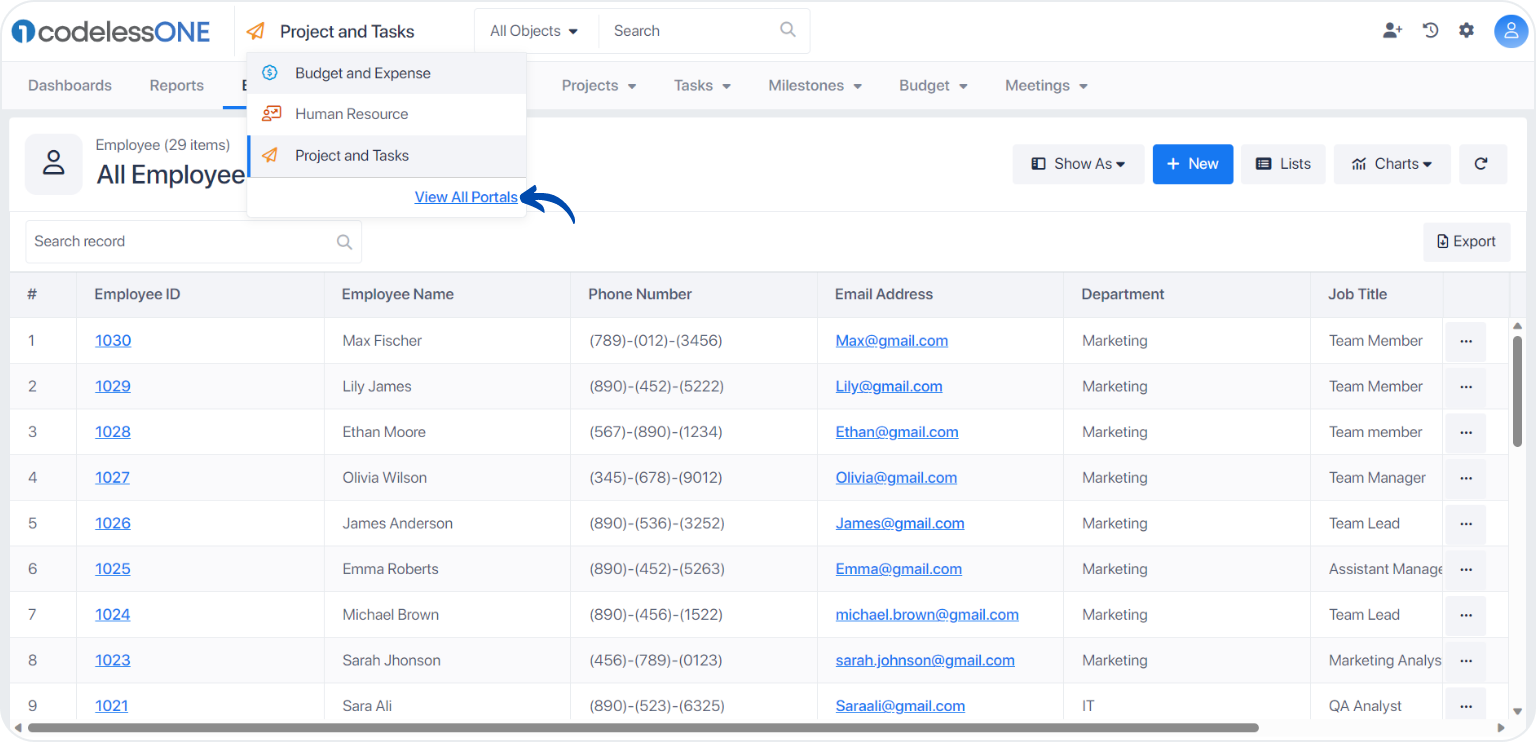Screen dimensions: 1536x742
Task: Open row actions menu for Max Fischer
Action: point(1466,341)
